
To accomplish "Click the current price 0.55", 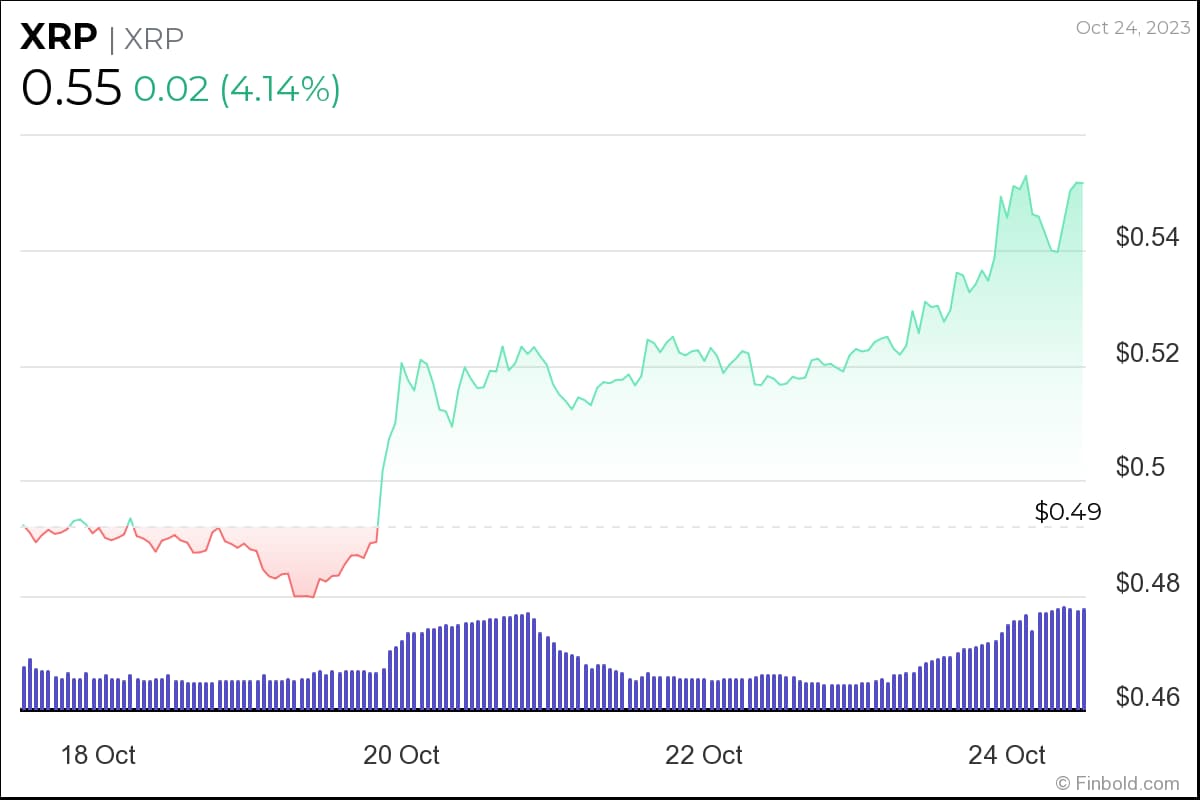I will (x=71, y=89).
